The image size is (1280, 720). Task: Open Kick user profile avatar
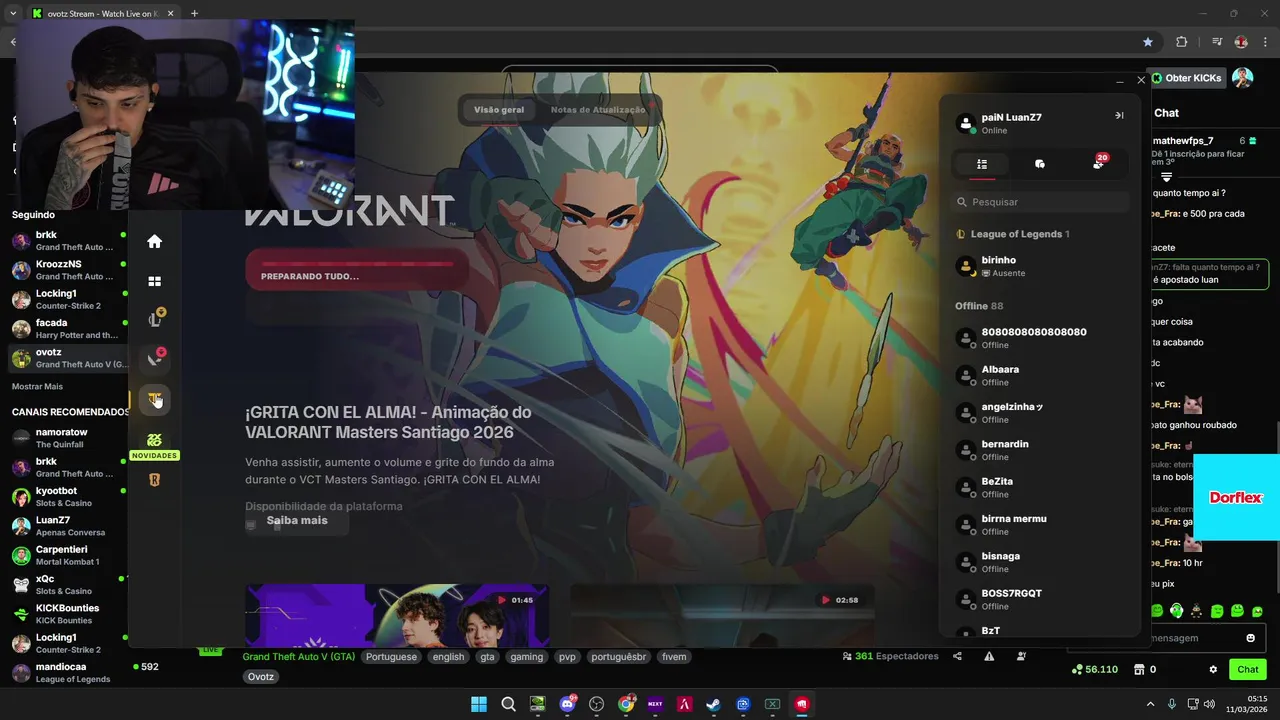1242,78
